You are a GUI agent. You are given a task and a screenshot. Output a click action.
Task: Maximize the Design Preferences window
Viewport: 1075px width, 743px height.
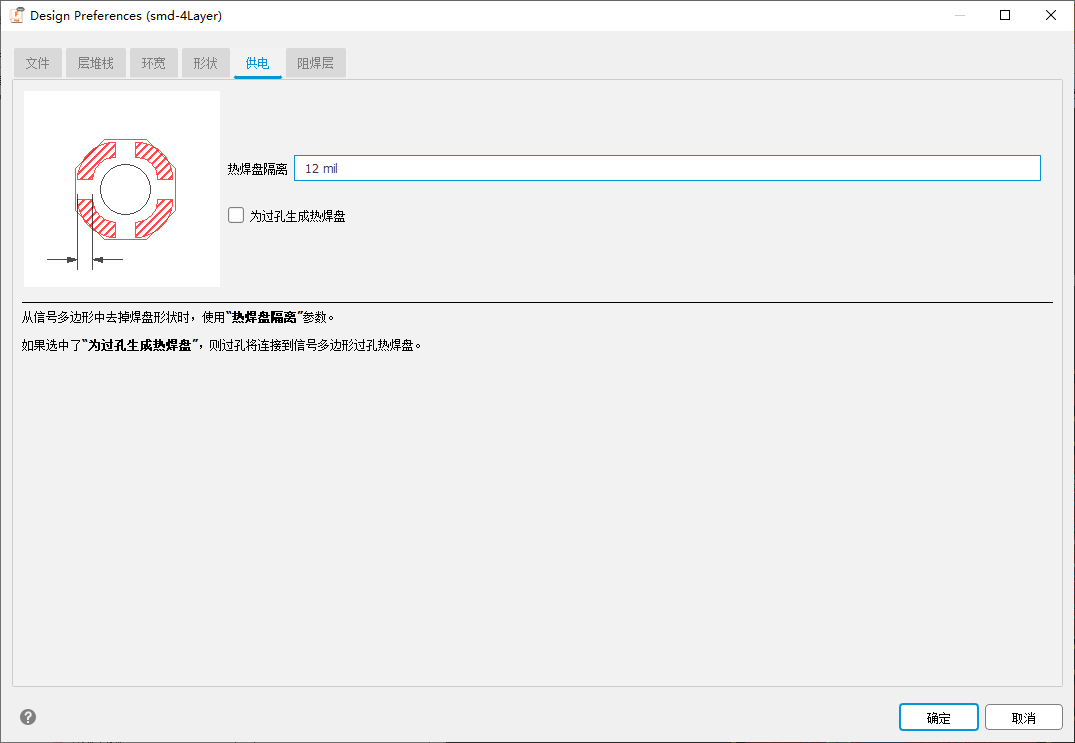pos(1005,15)
